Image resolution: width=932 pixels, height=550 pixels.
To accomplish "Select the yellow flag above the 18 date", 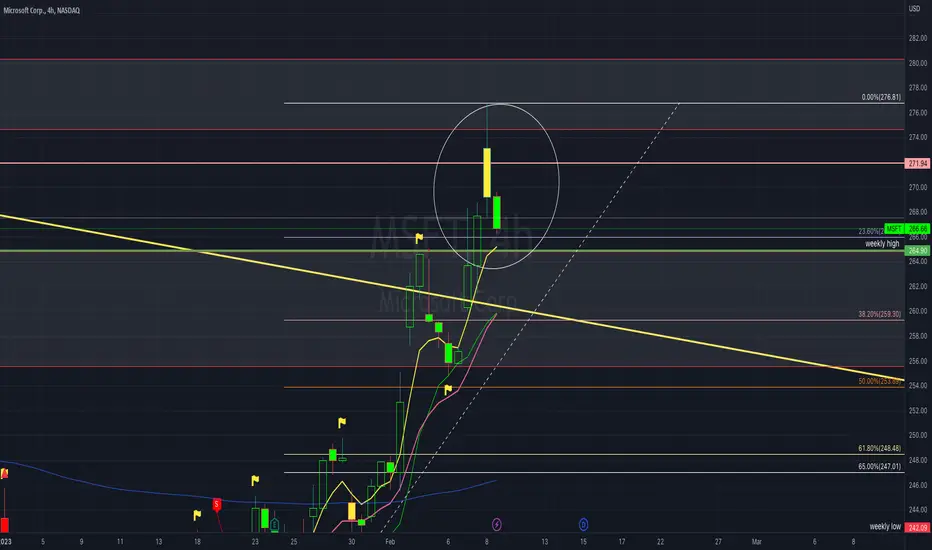I will 197,515.
